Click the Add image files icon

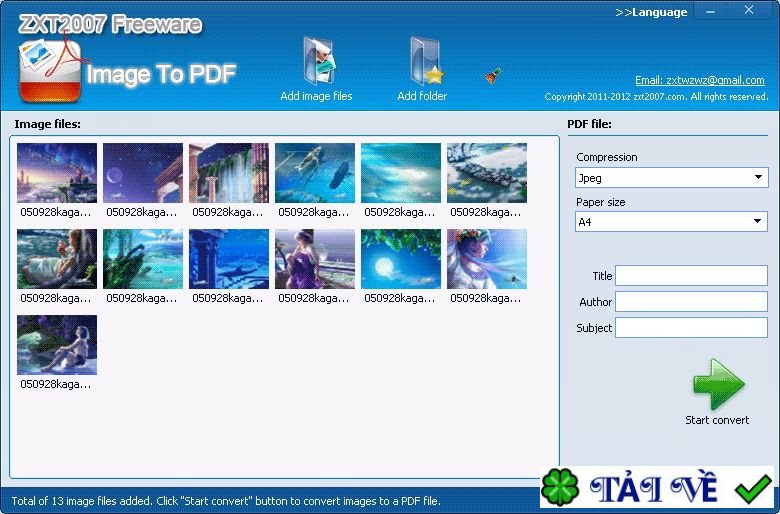tap(316, 62)
